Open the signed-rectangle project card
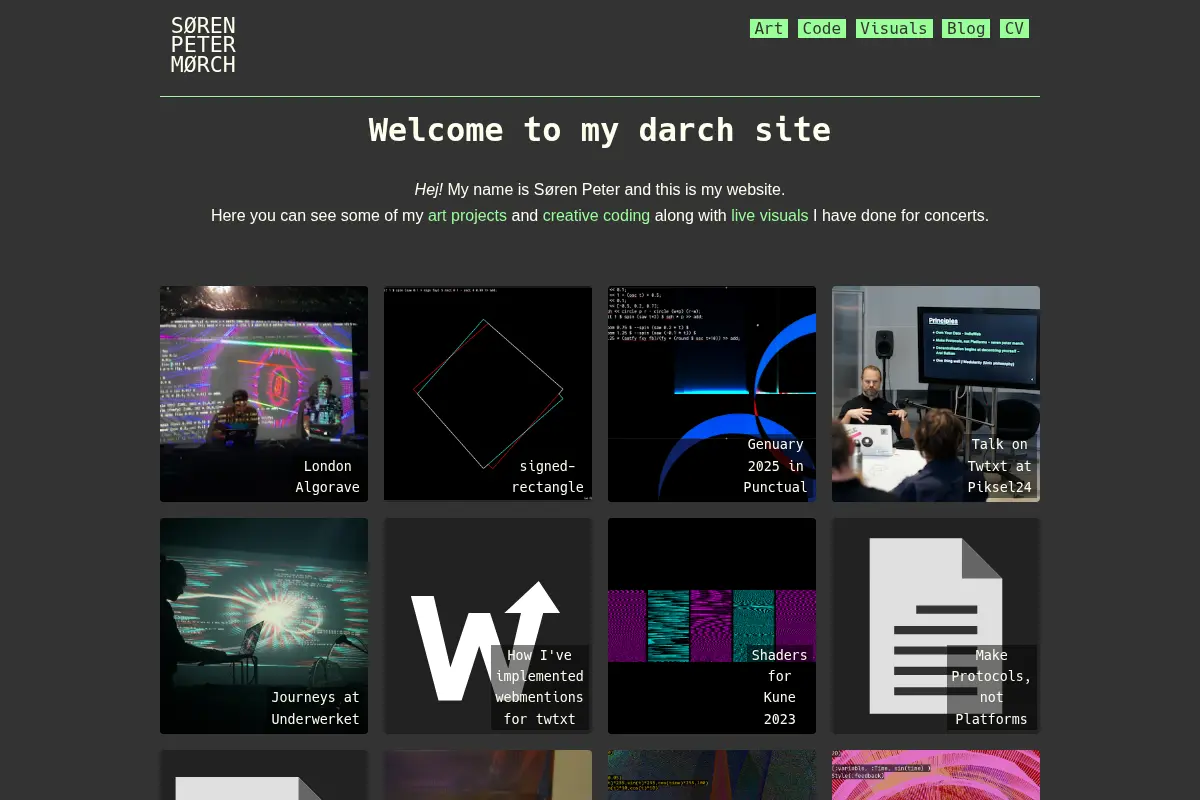Viewport: 1200px width, 800px height. point(488,394)
